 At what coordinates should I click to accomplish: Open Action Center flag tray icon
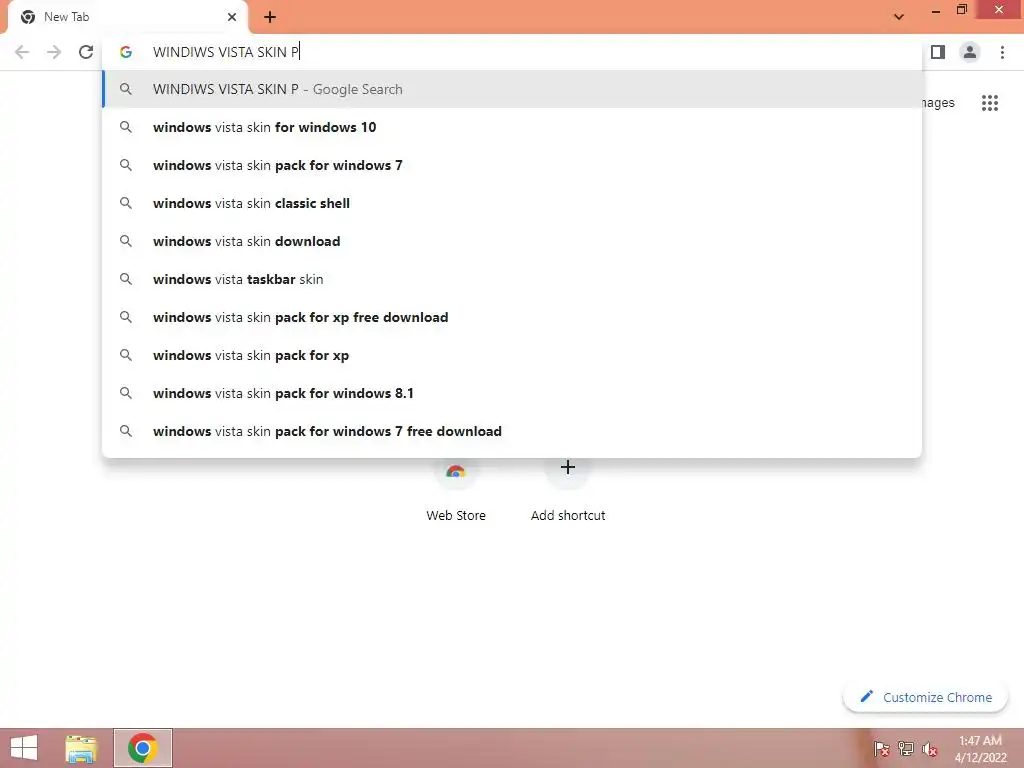pyautogui.click(x=881, y=748)
